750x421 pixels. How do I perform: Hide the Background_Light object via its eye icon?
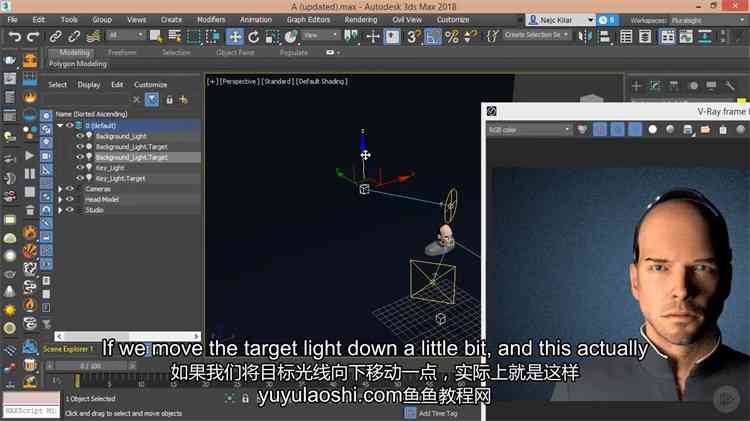pos(79,136)
